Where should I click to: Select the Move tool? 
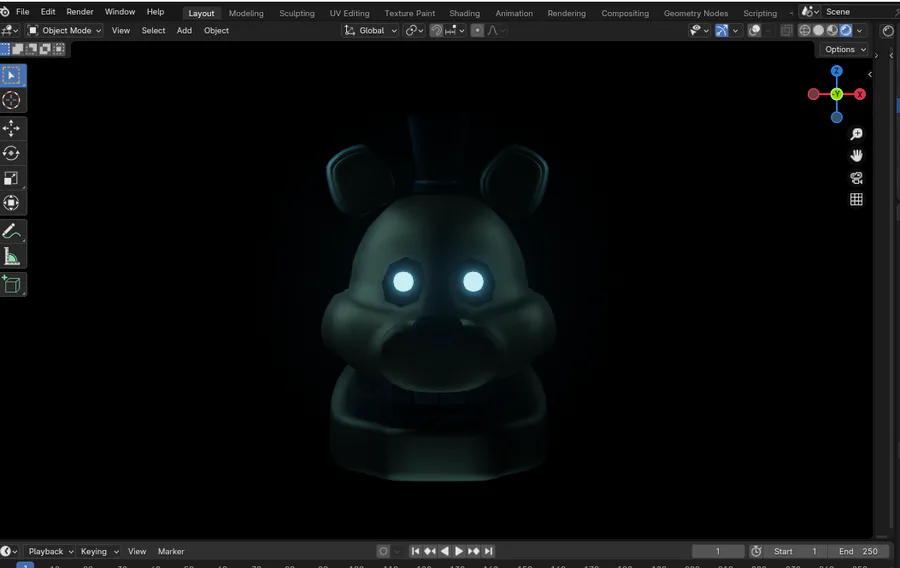11,128
